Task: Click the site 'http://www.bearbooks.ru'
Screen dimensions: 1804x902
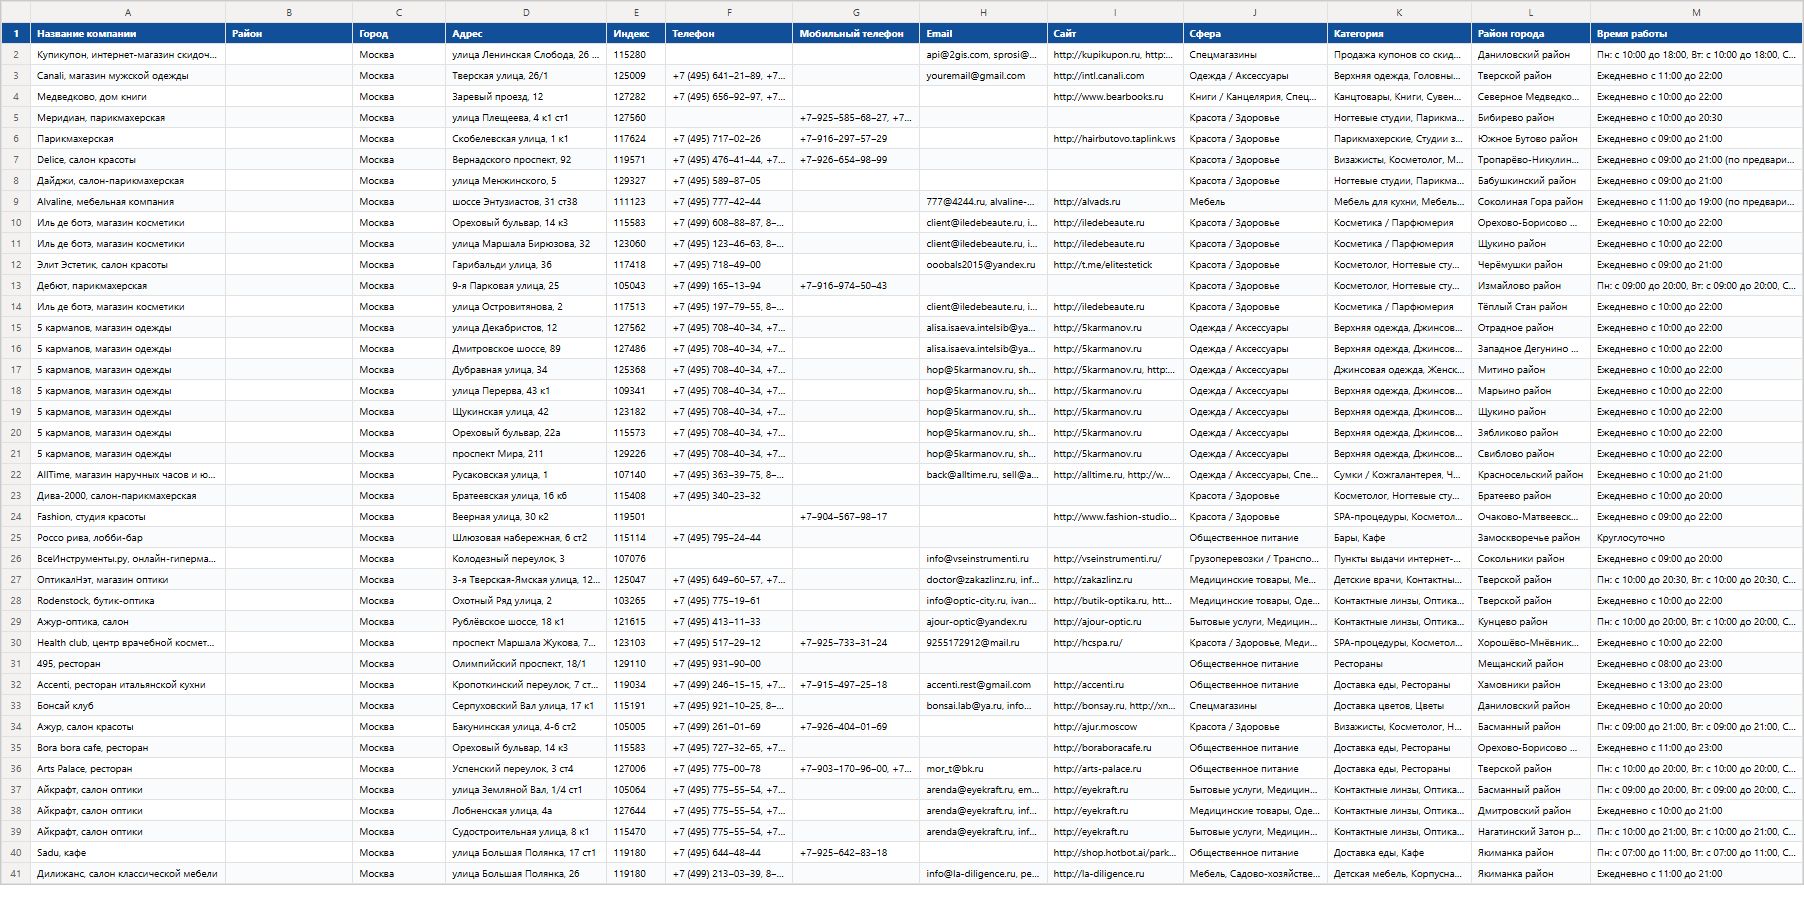Action: point(1115,97)
